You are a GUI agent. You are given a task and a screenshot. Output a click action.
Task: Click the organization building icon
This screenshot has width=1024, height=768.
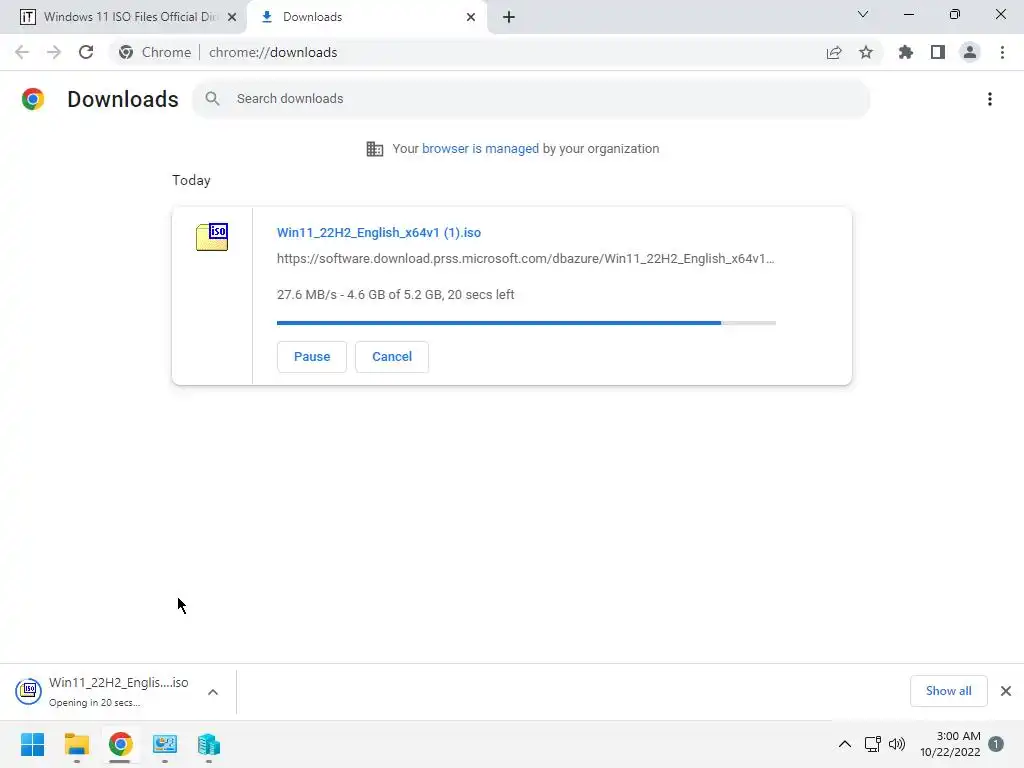375,149
